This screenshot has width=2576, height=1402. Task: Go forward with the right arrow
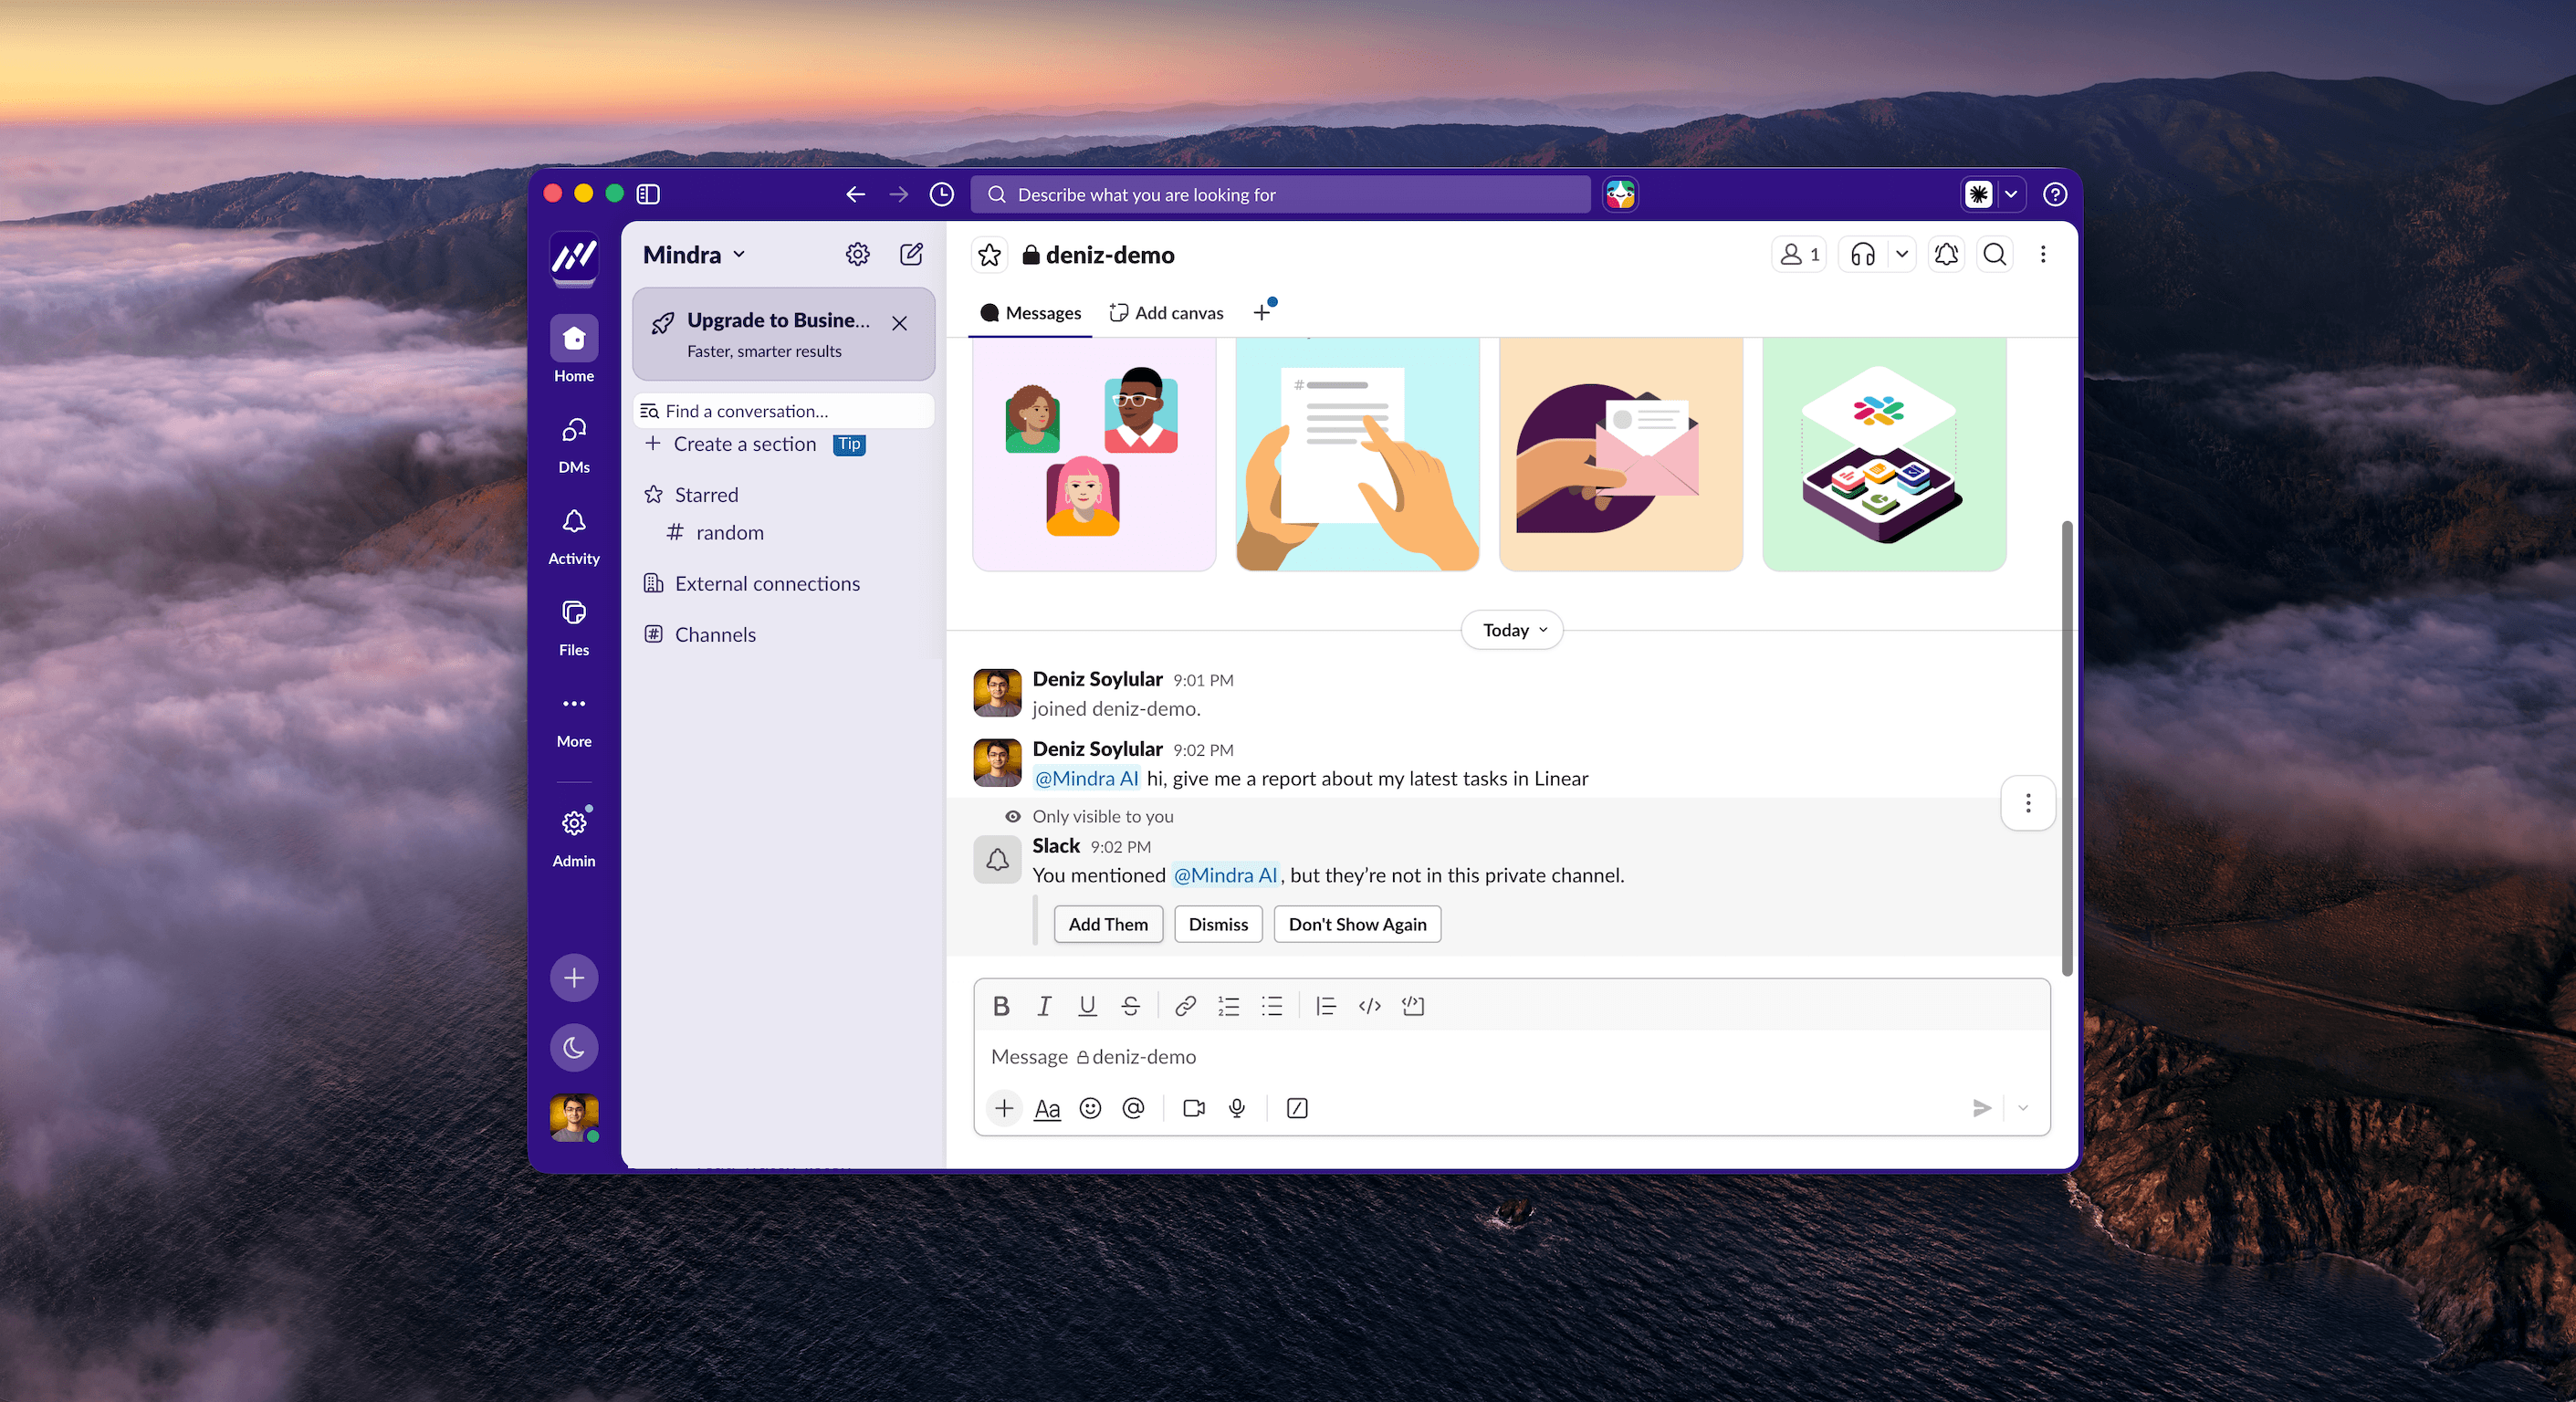(x=898, y=194)
